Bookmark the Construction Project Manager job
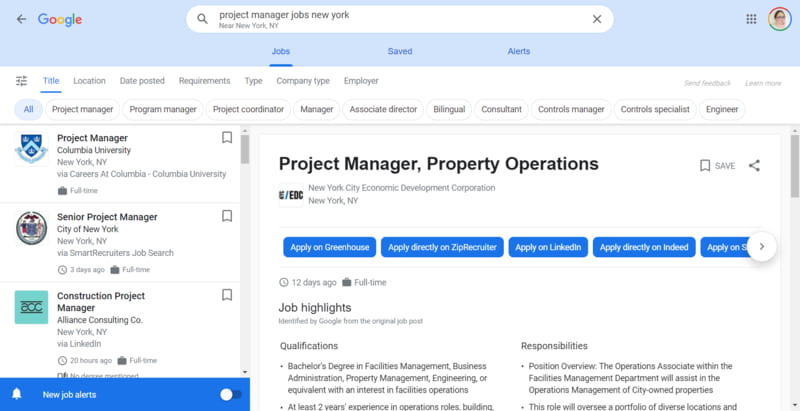 coord(227,295)
